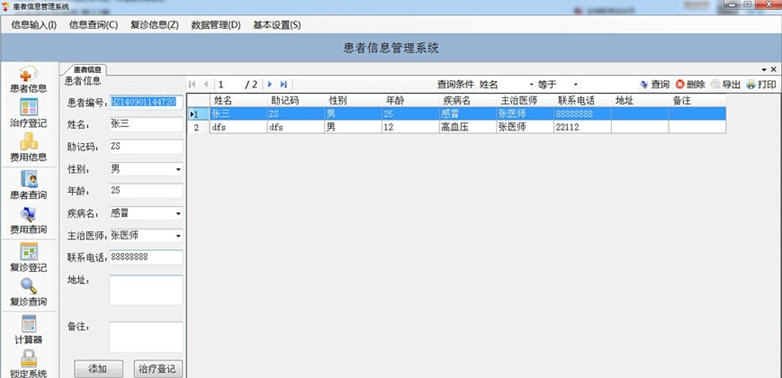Go to previous record navigation arrow
The width and height of the screenshot is (782, 378).
coord(205,84)
